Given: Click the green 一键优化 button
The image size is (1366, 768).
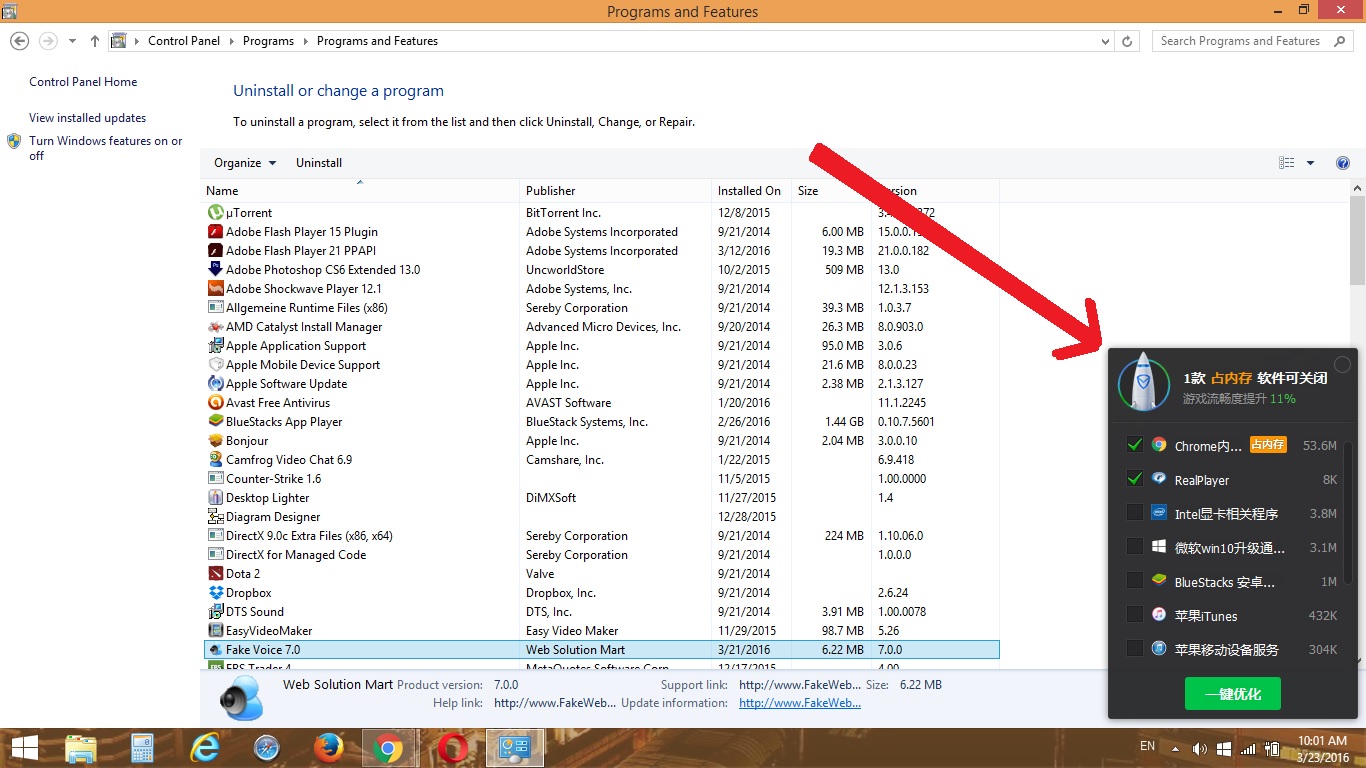Looking at the screenshot, I should (1232, 694).
